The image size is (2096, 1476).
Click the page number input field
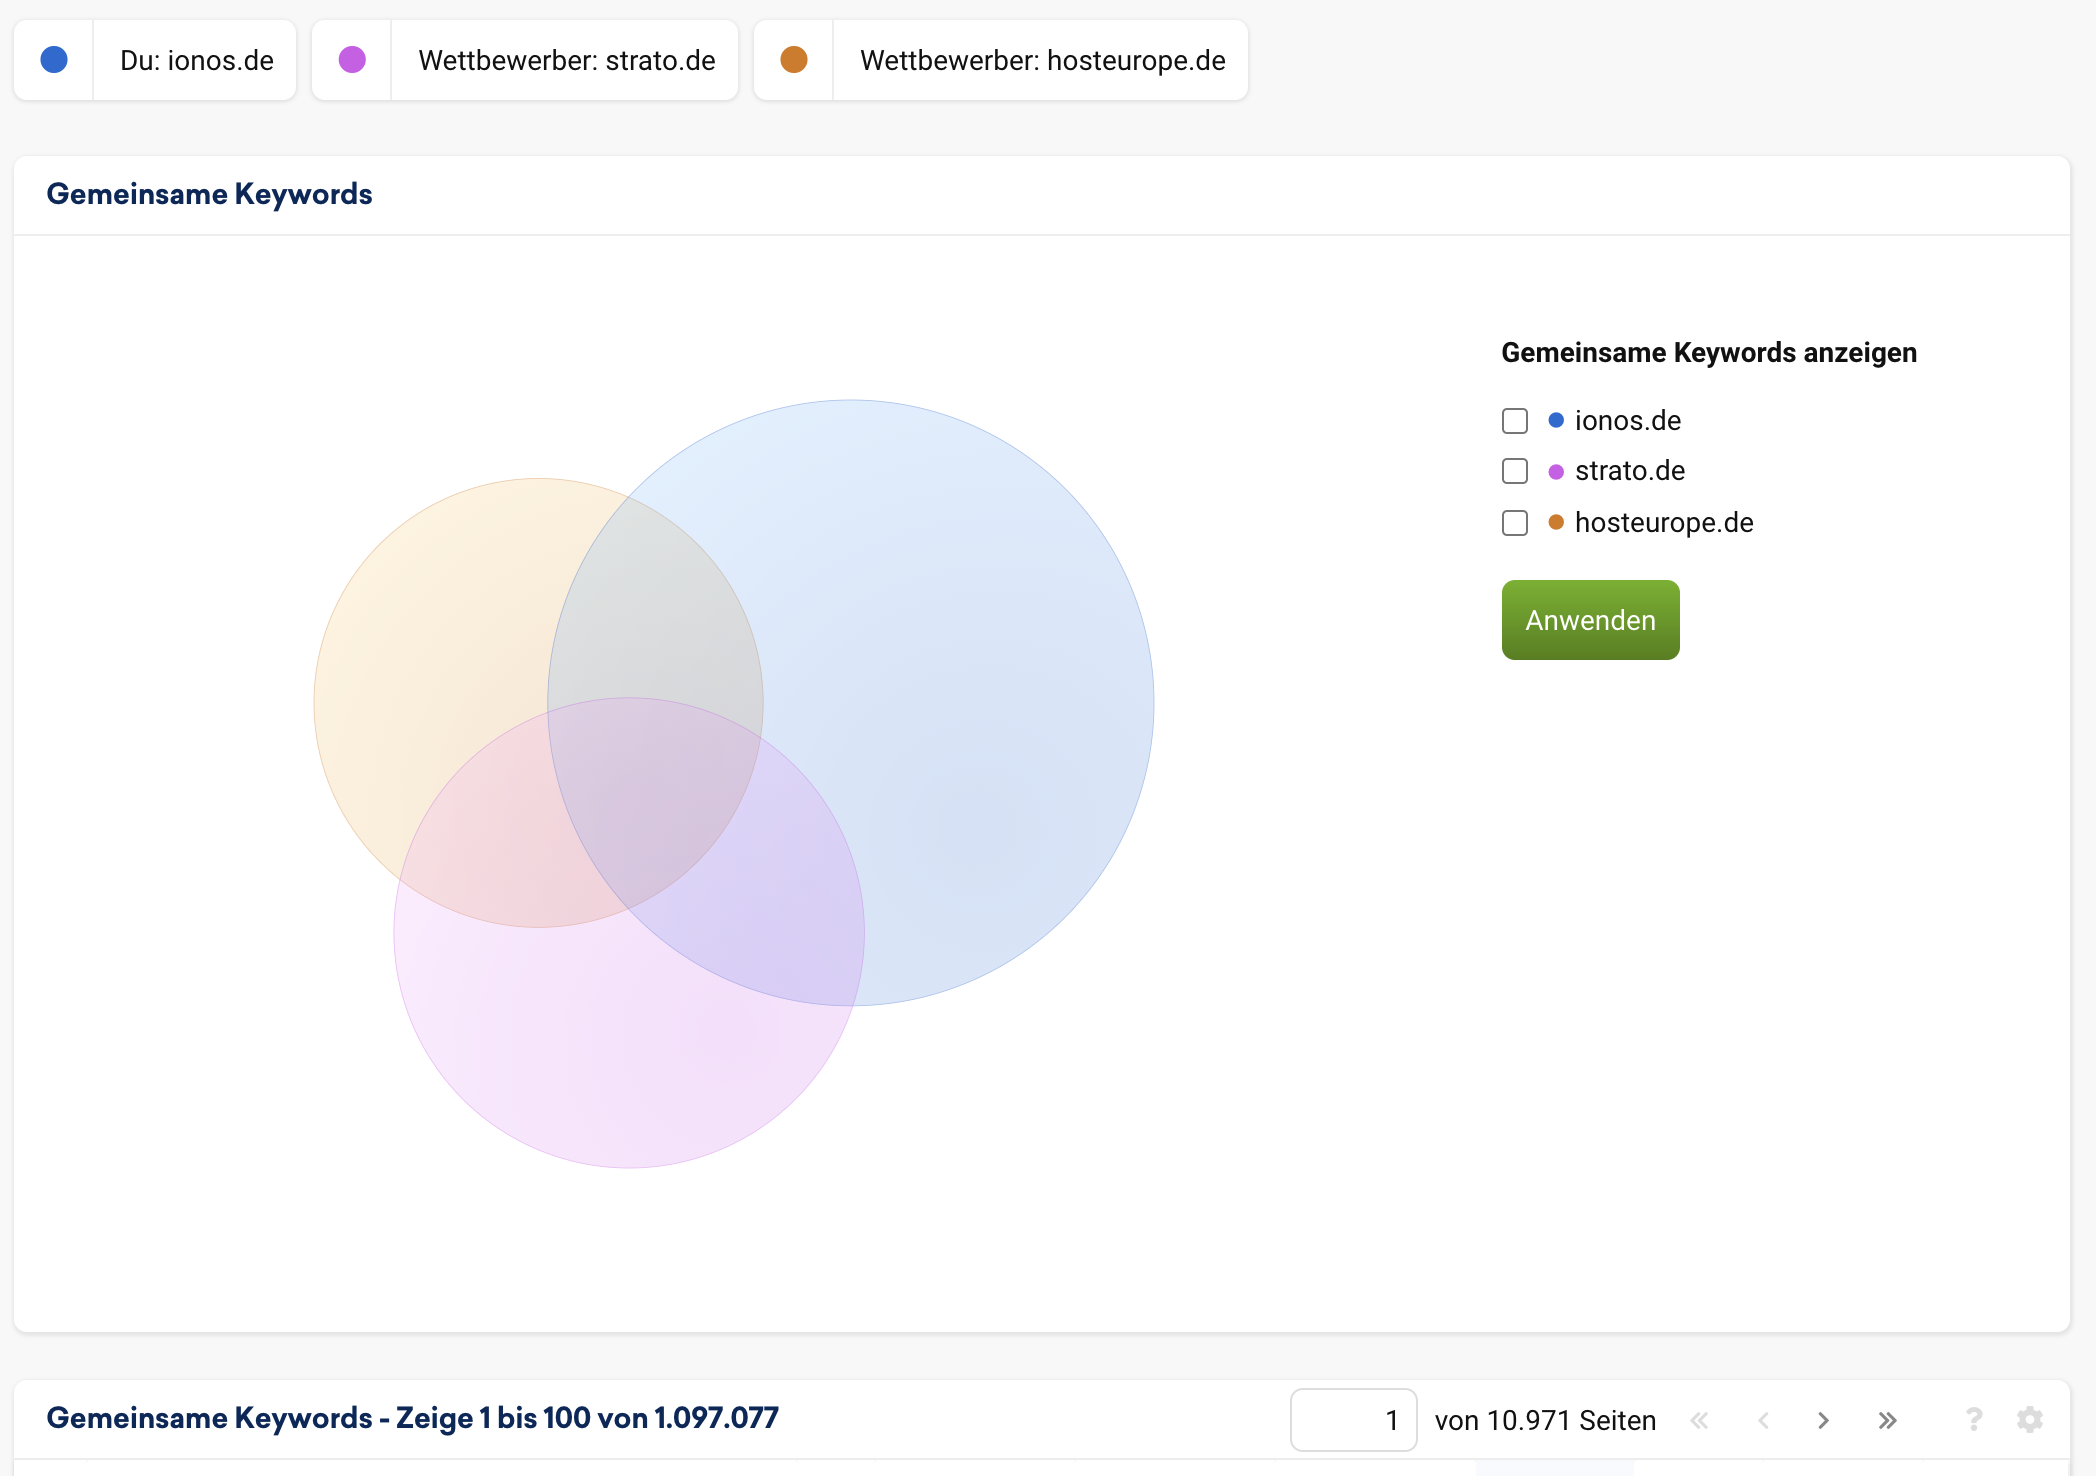coord(1353,1420)
